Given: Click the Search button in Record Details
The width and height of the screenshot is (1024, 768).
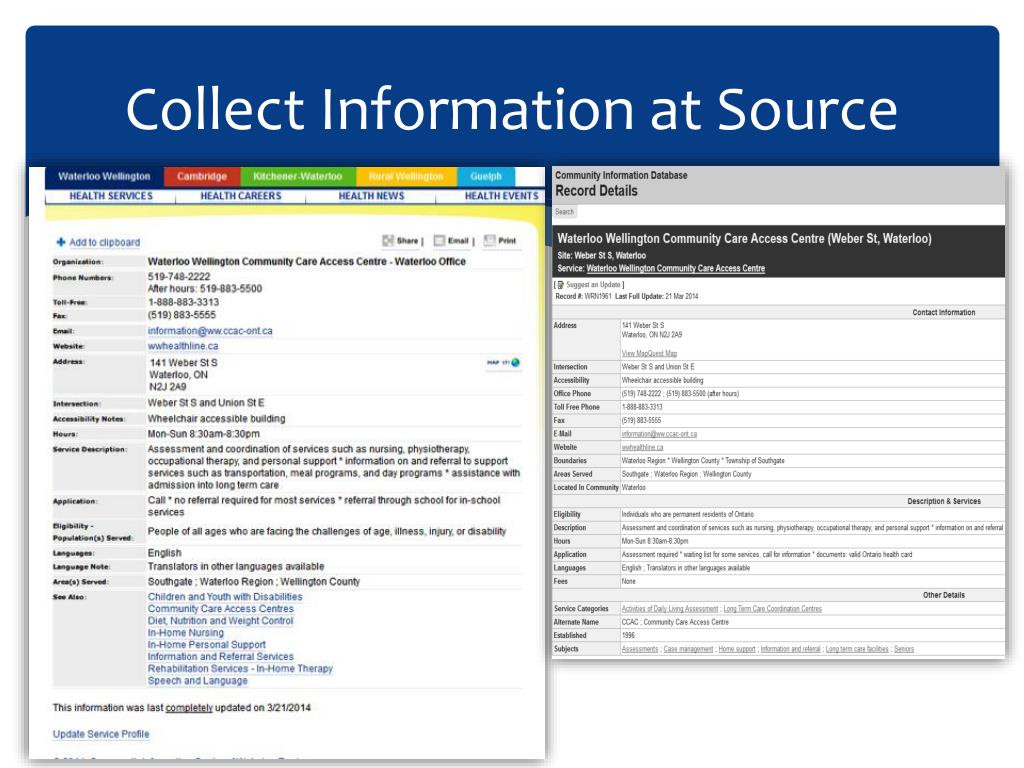Looking at the screenshot, I should click(x=565, y=212).
